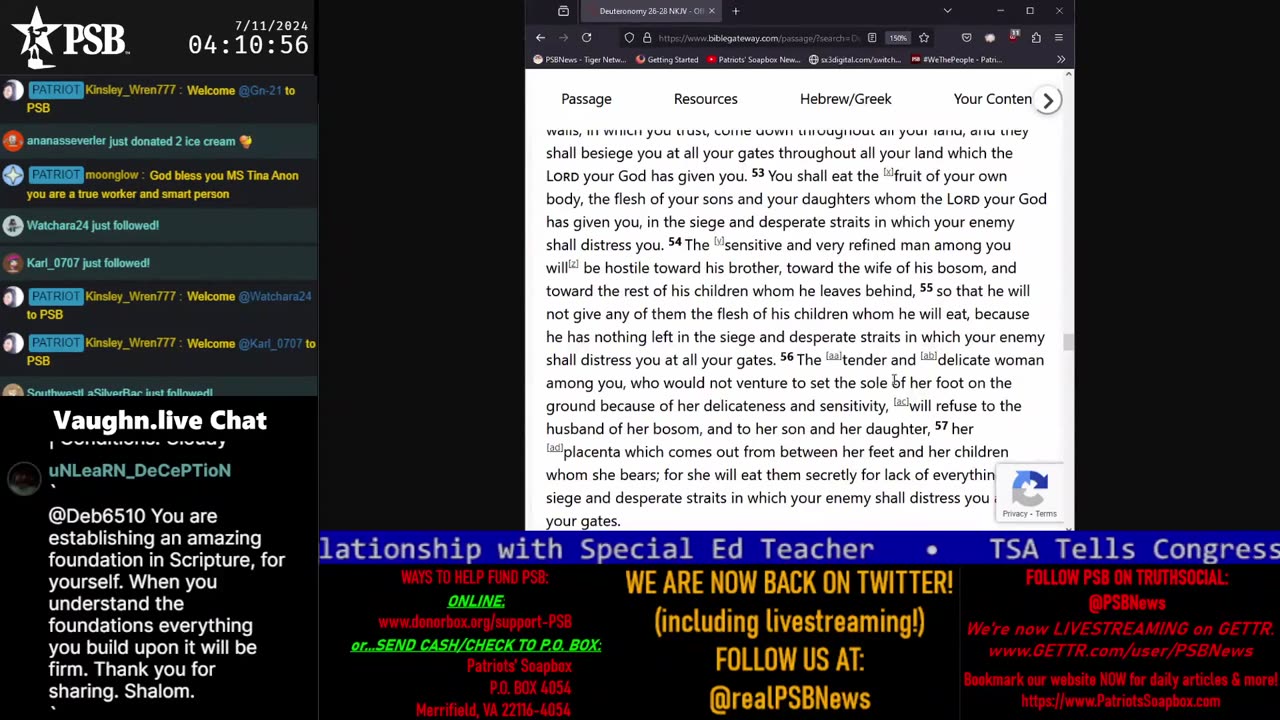Screen dimensions: 1280x720
Task: Click the @Karl_0707 mention in chat
Action: [x=270, y=343]
